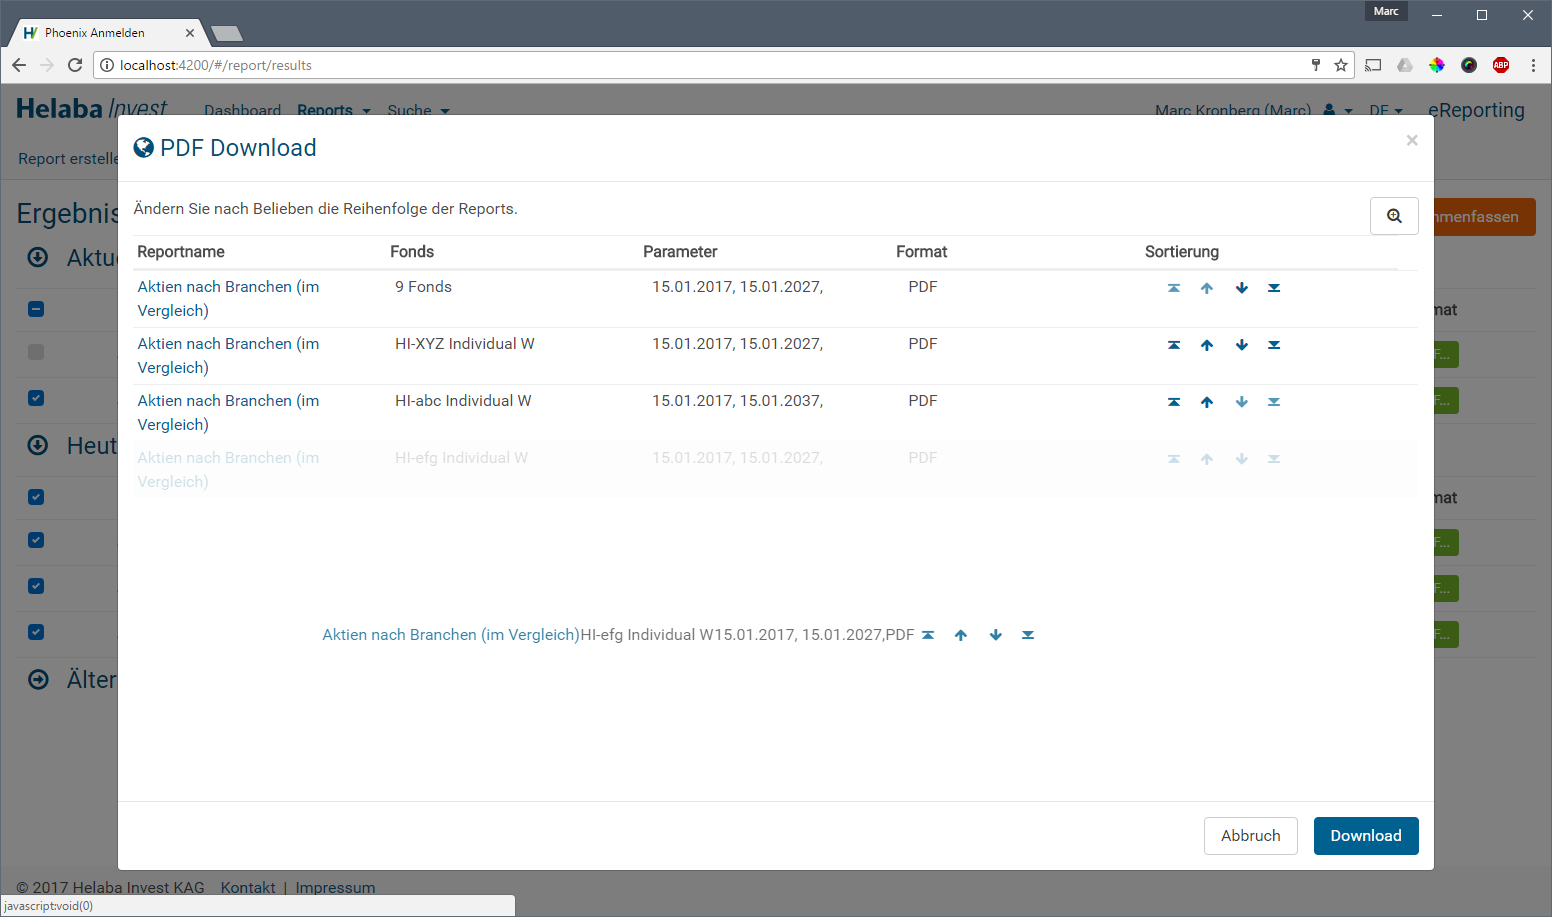Screen dimensions: 1552x917
Task: Move the 9 Fonds report down one position
Action: 1241,288
